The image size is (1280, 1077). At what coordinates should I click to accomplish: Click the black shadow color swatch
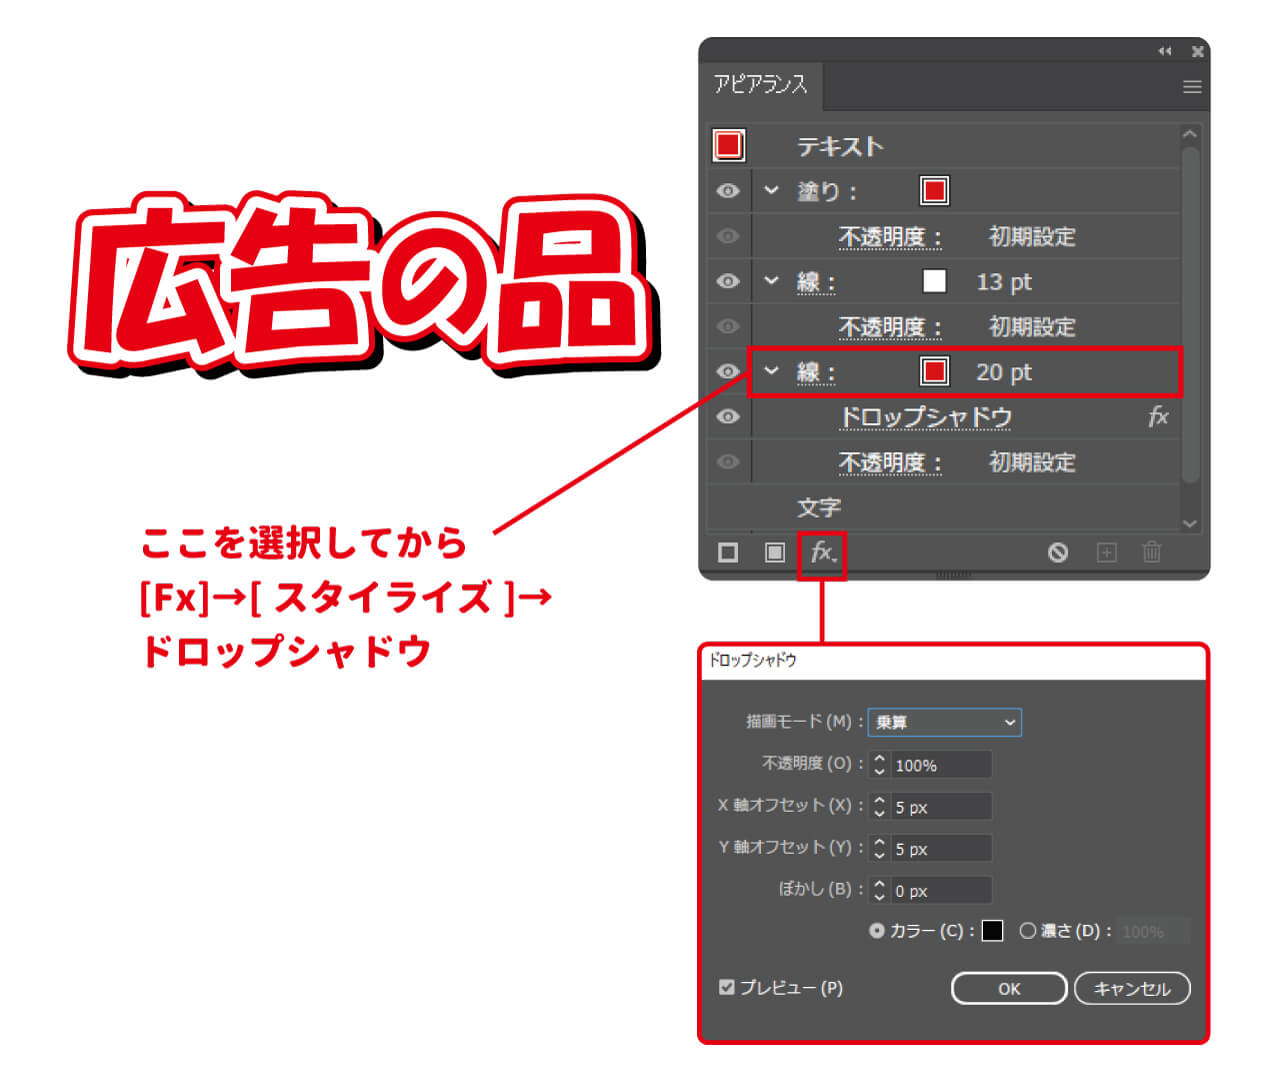pos(993,930)
